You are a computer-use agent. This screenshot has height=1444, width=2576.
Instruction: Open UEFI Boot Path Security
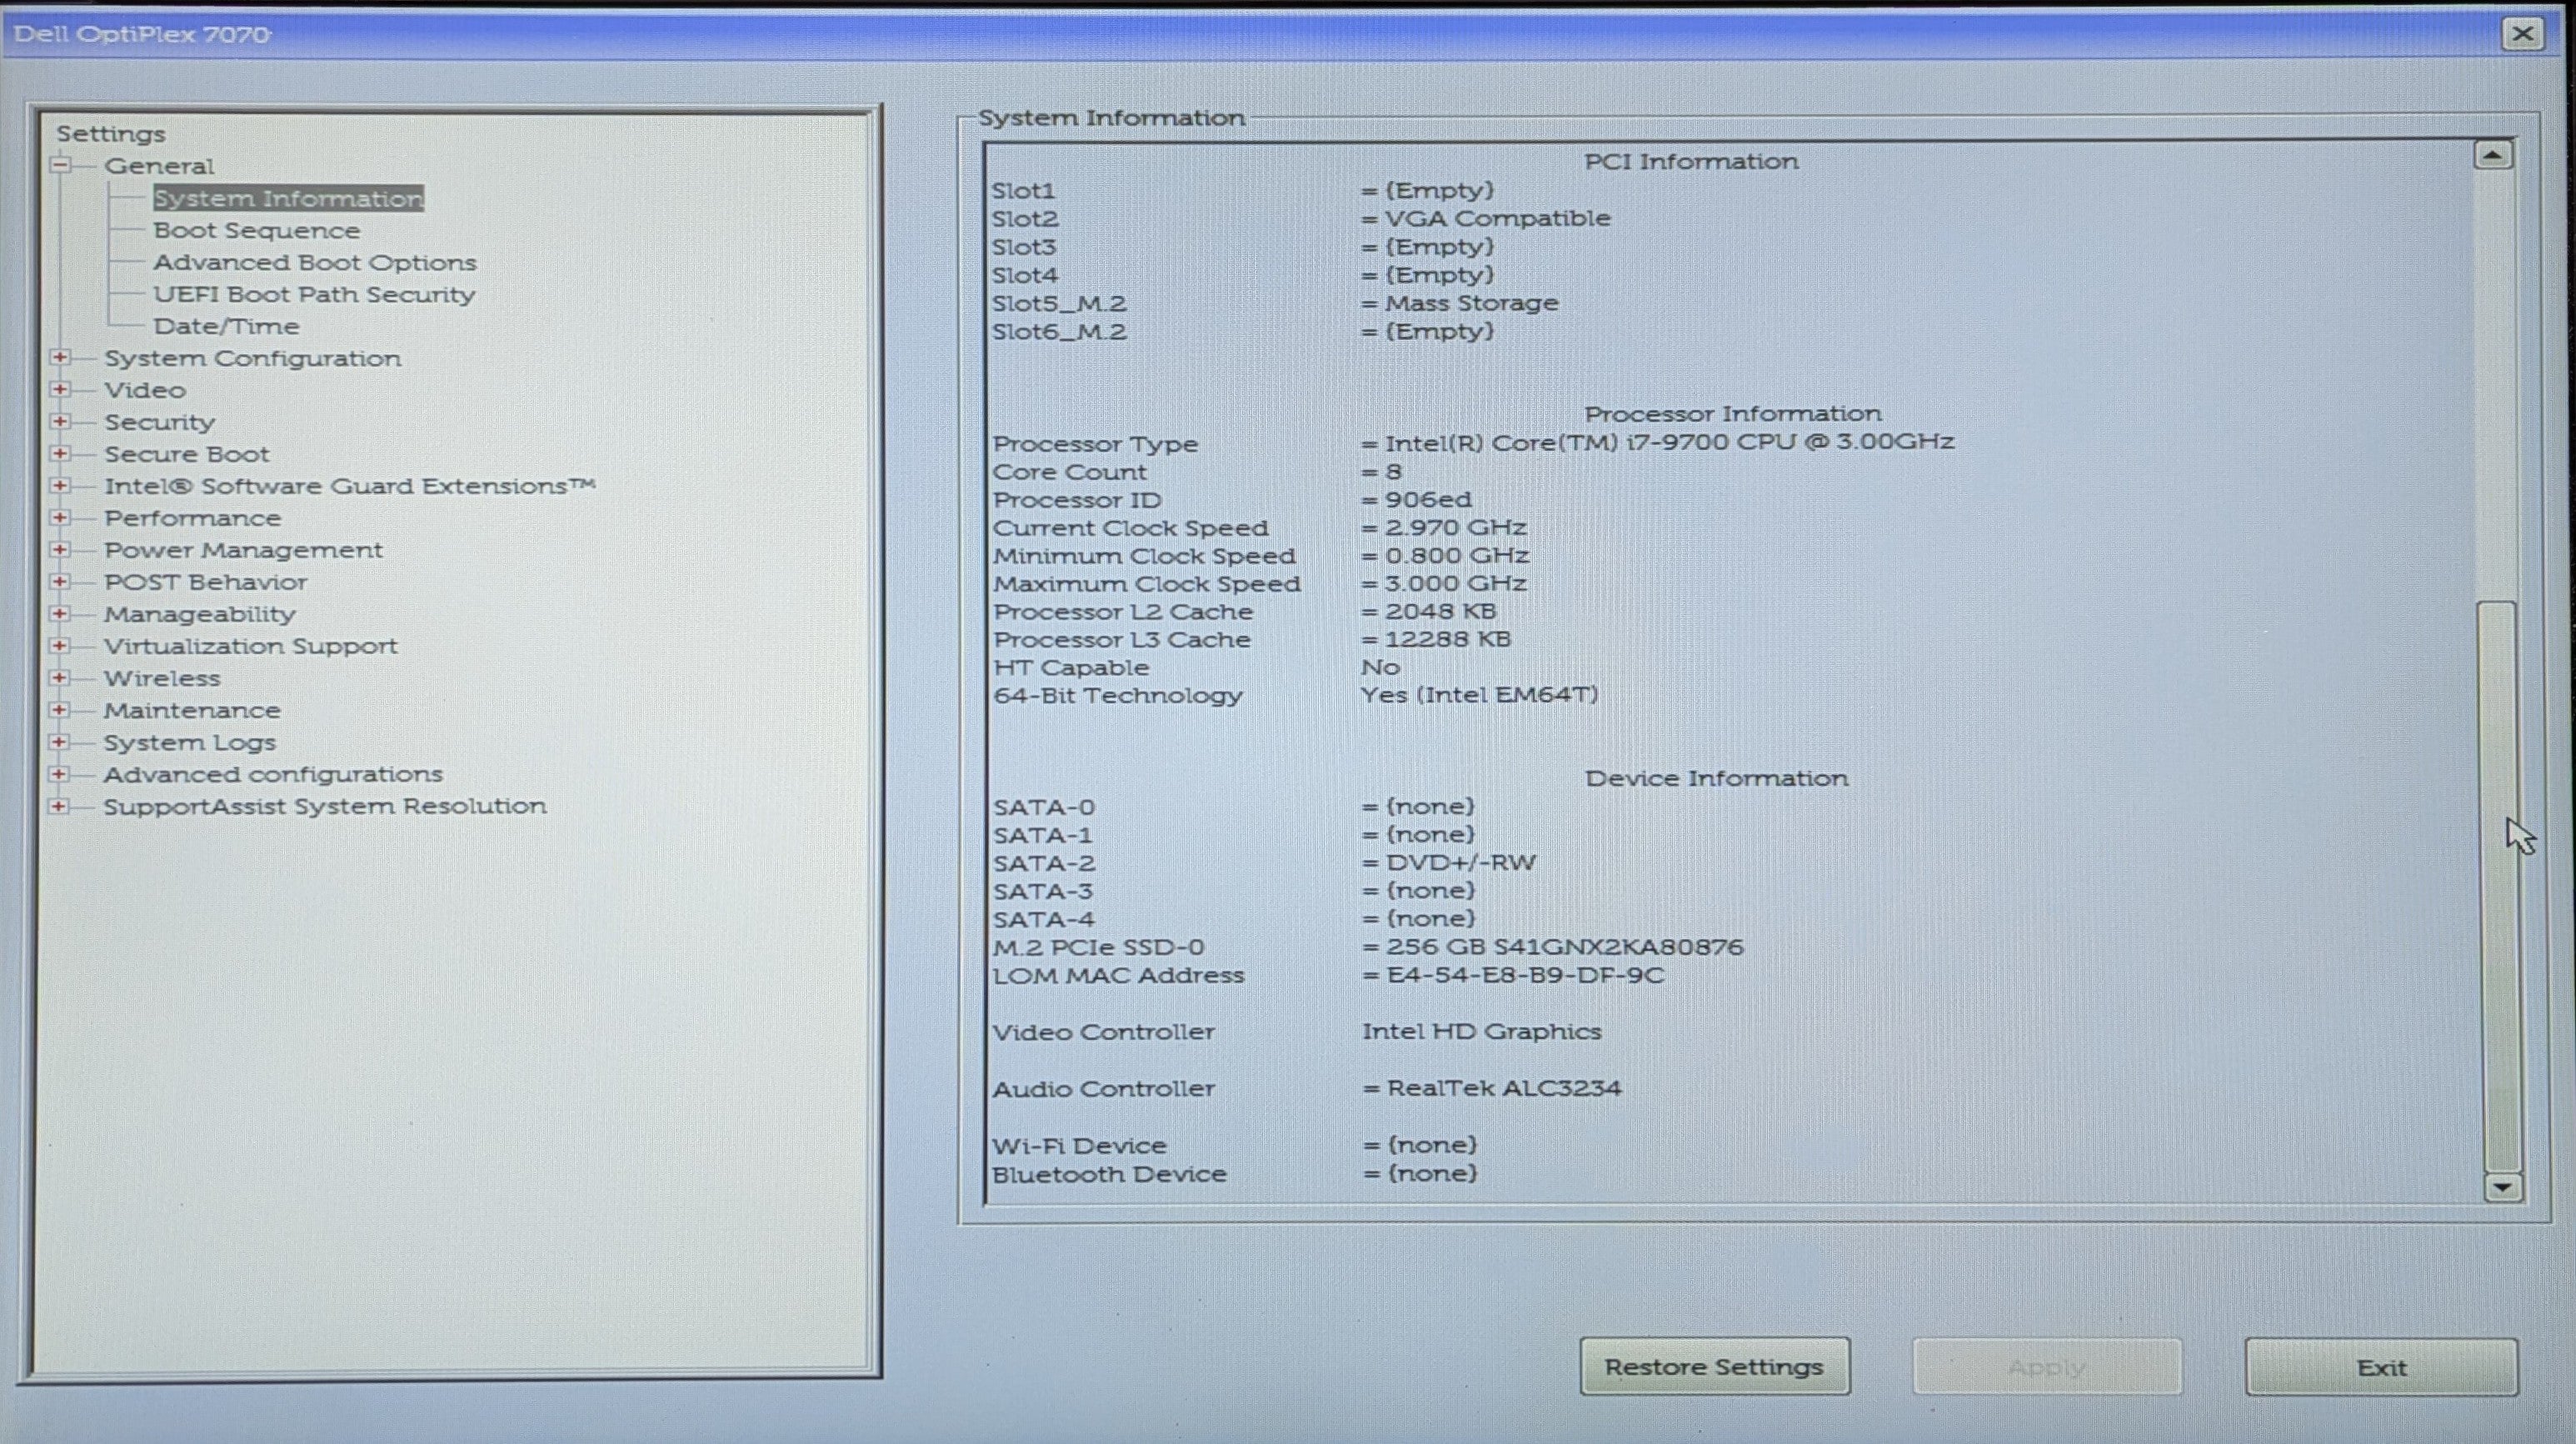tap(314, 294)
